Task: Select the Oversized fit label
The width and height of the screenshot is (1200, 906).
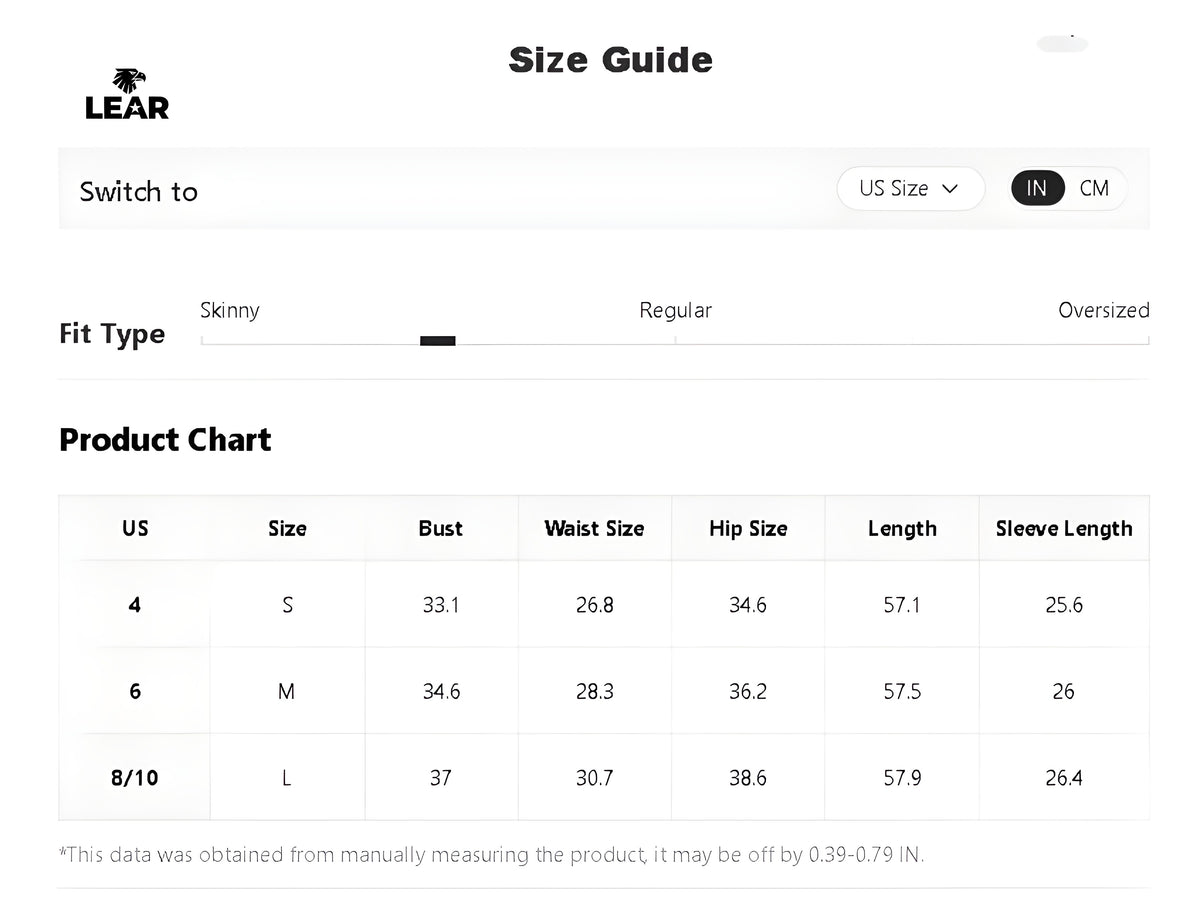Action: point(1104,310)
